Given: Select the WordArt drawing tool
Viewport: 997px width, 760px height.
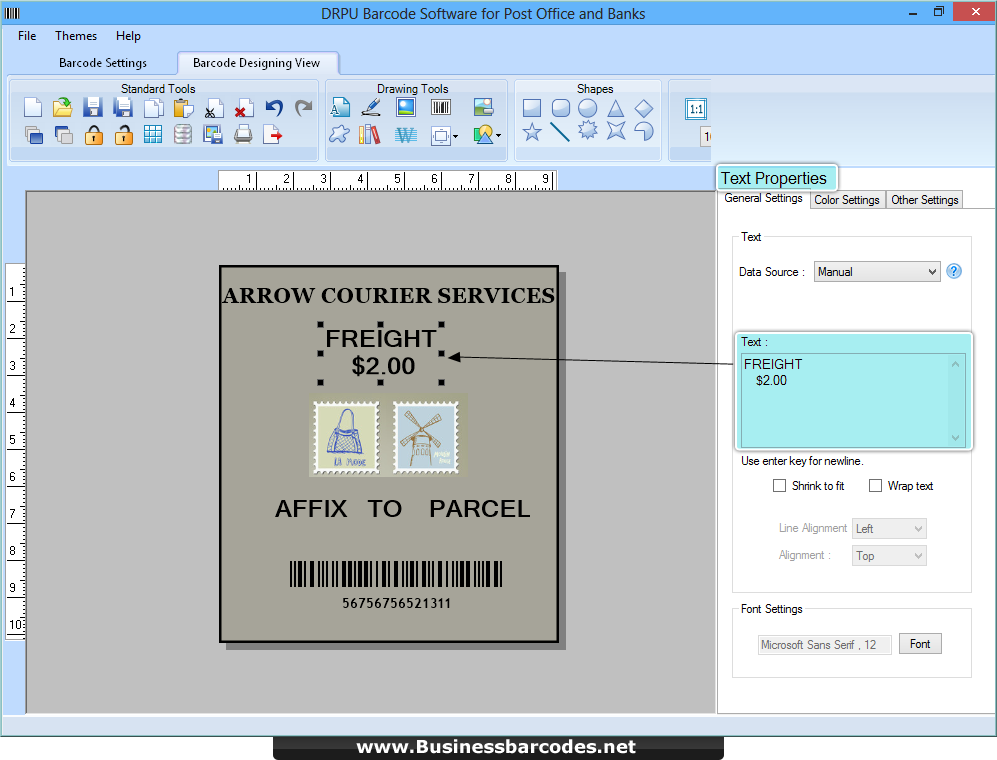Looking at the screenshot, I should pyautogui.click(x=404, y=133).
